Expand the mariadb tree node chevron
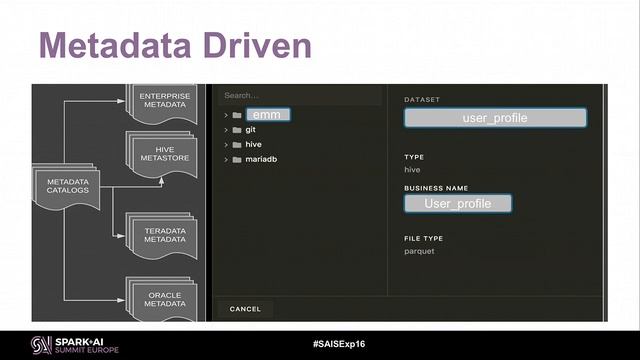 226,160
